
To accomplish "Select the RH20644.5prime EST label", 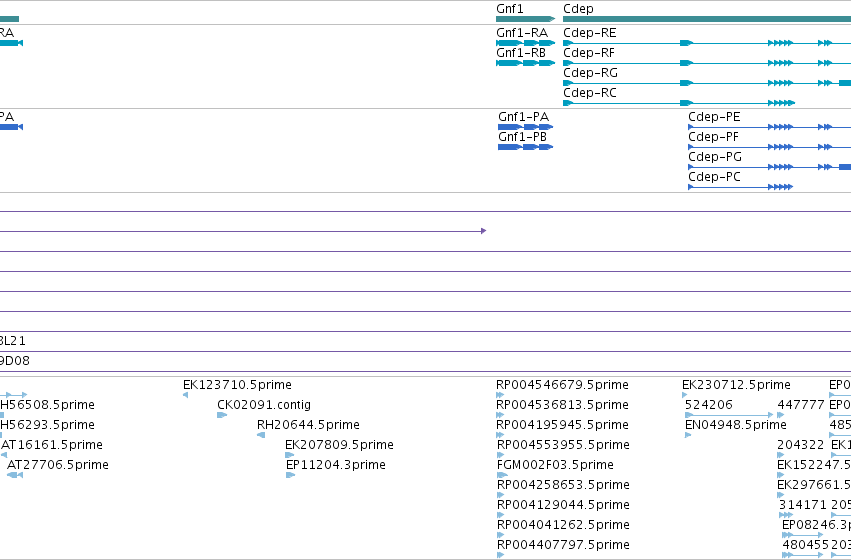I will [308, 424].
